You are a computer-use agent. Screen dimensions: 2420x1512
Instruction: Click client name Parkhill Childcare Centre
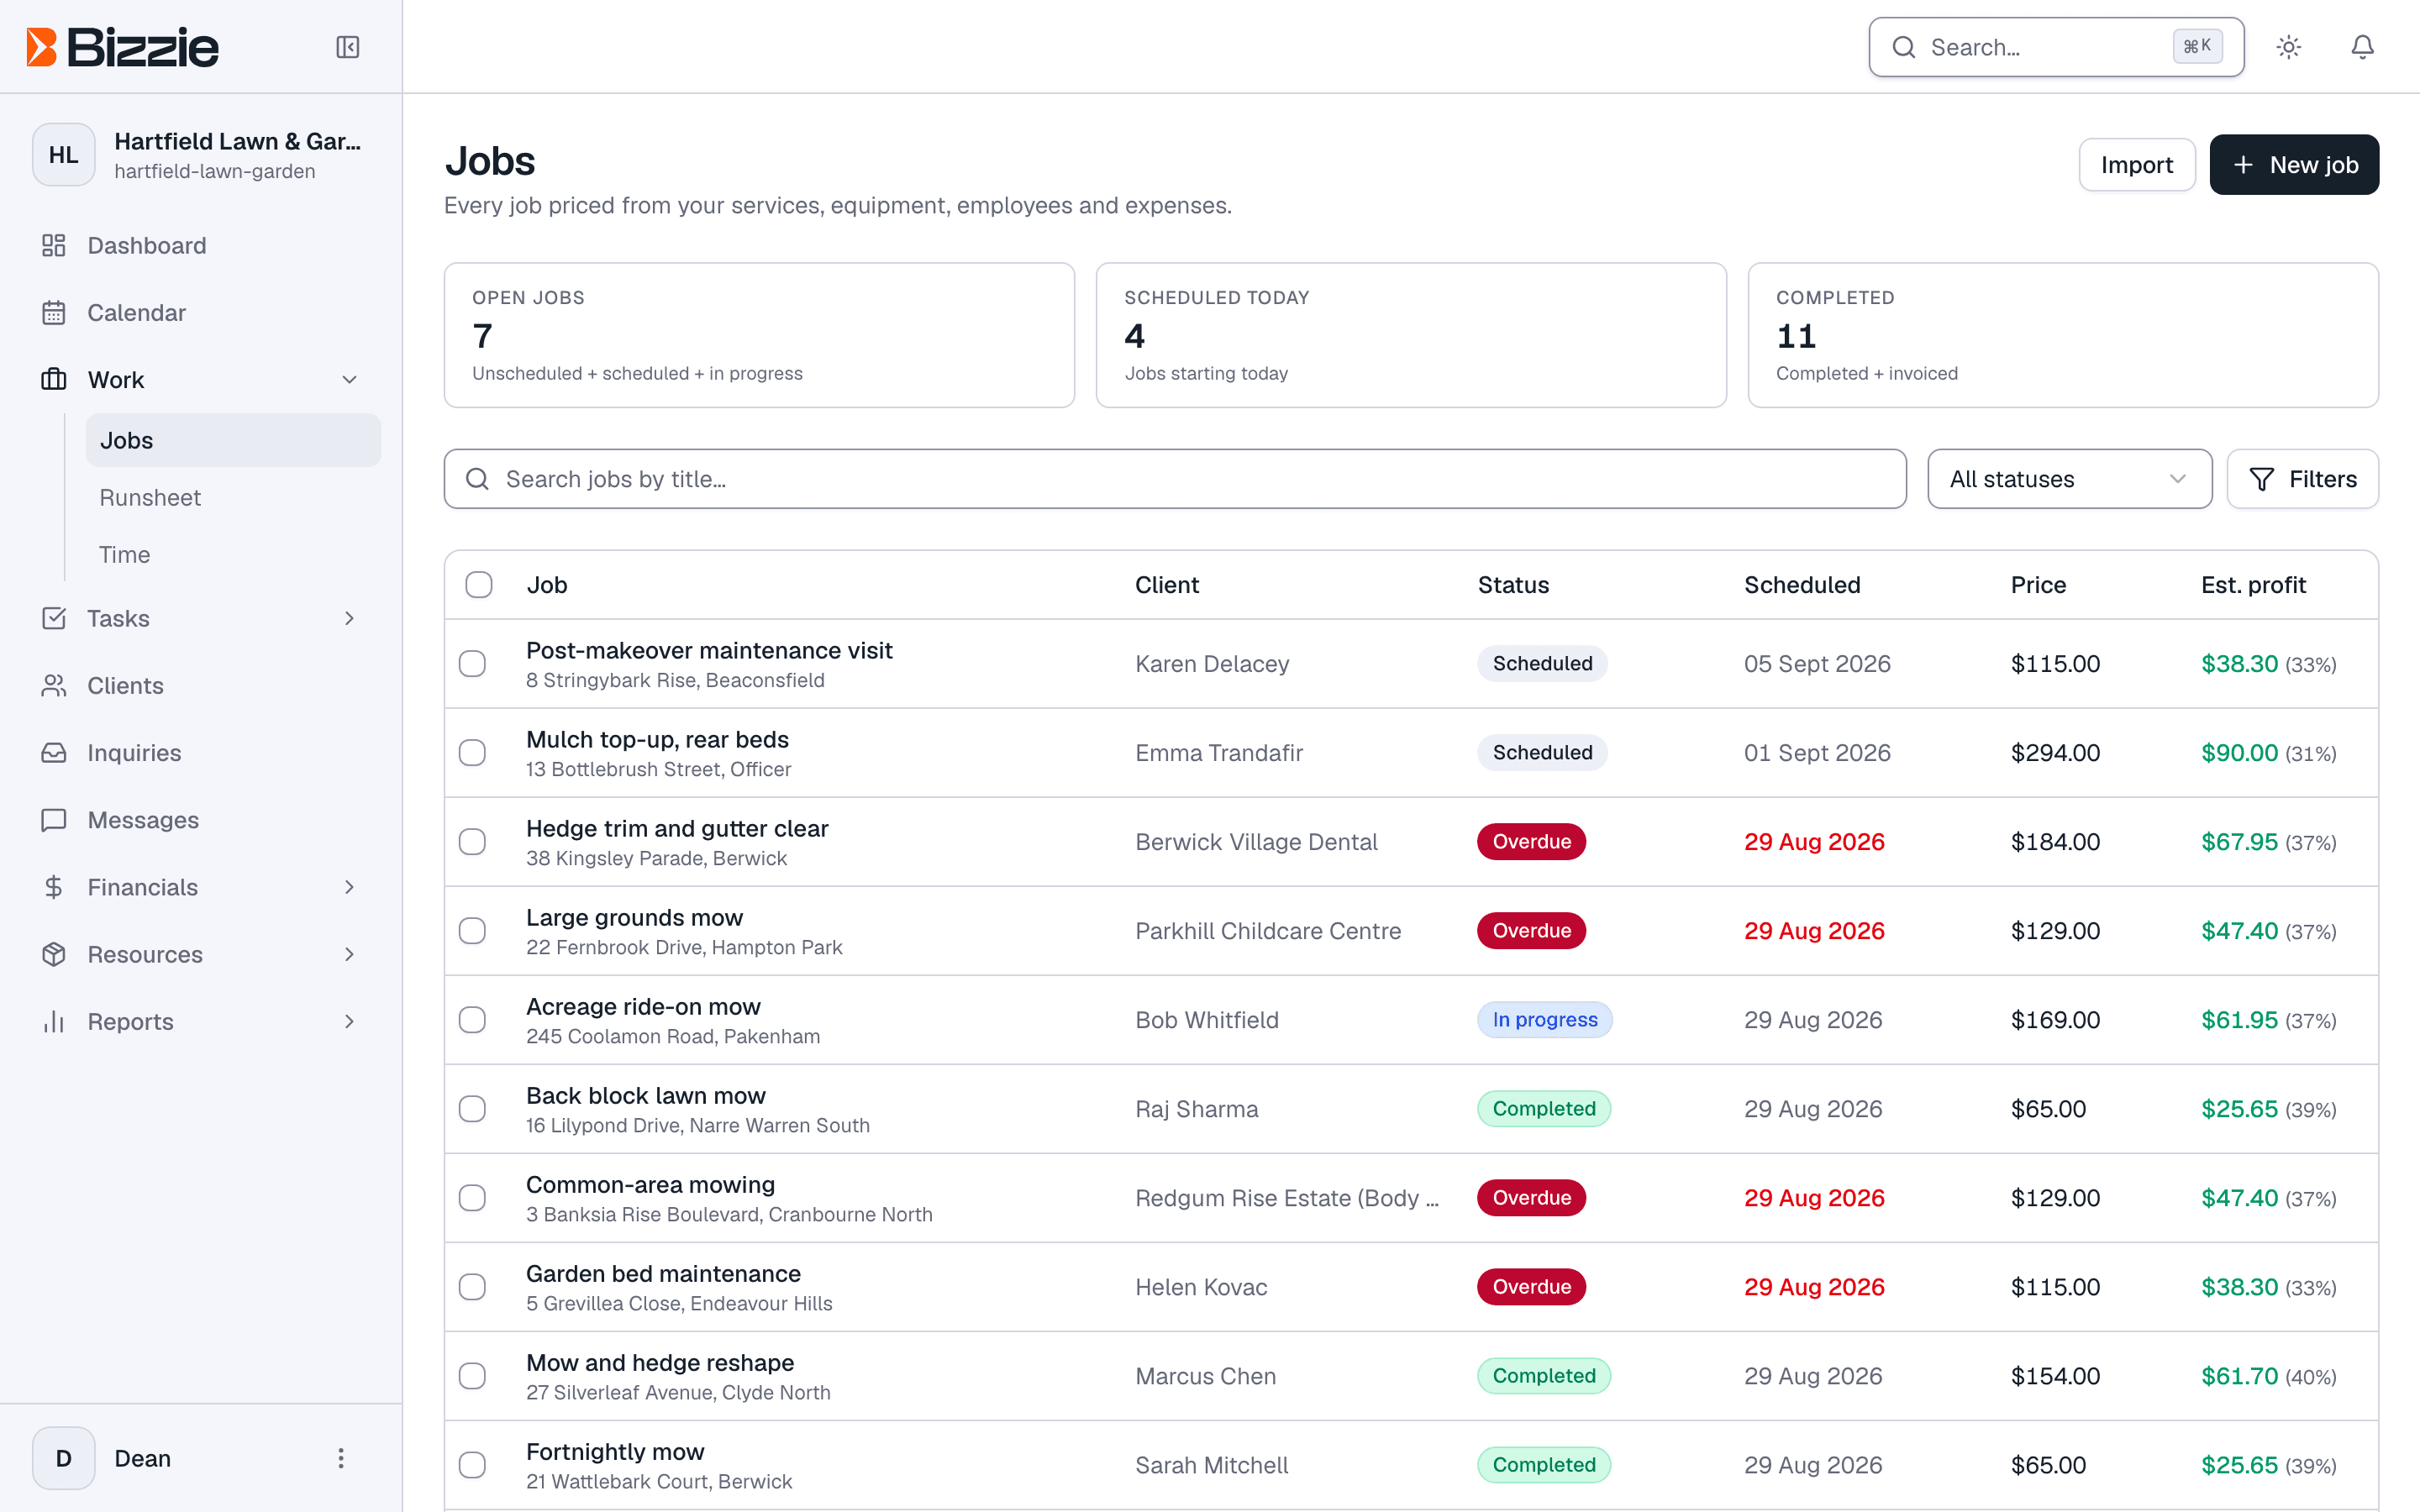(x=1268, y=931)
